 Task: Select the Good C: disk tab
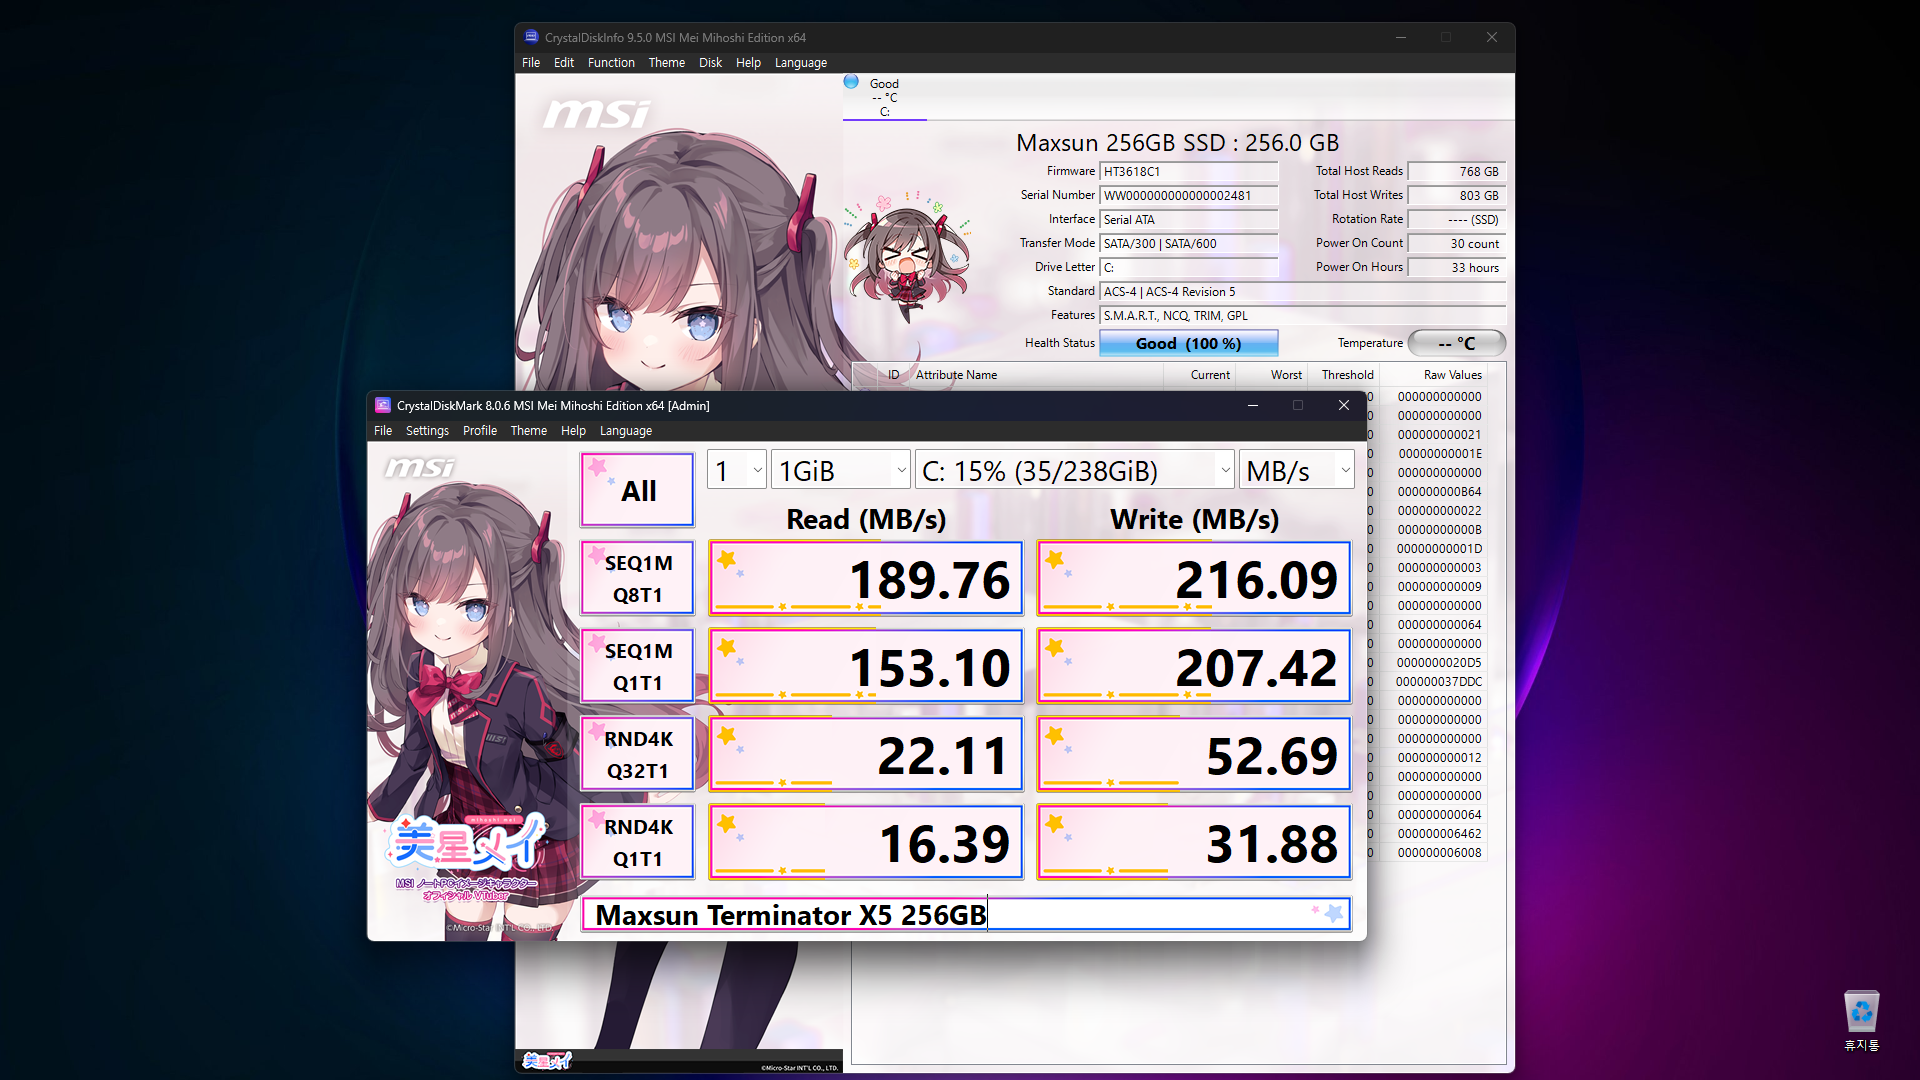(884, 97)
